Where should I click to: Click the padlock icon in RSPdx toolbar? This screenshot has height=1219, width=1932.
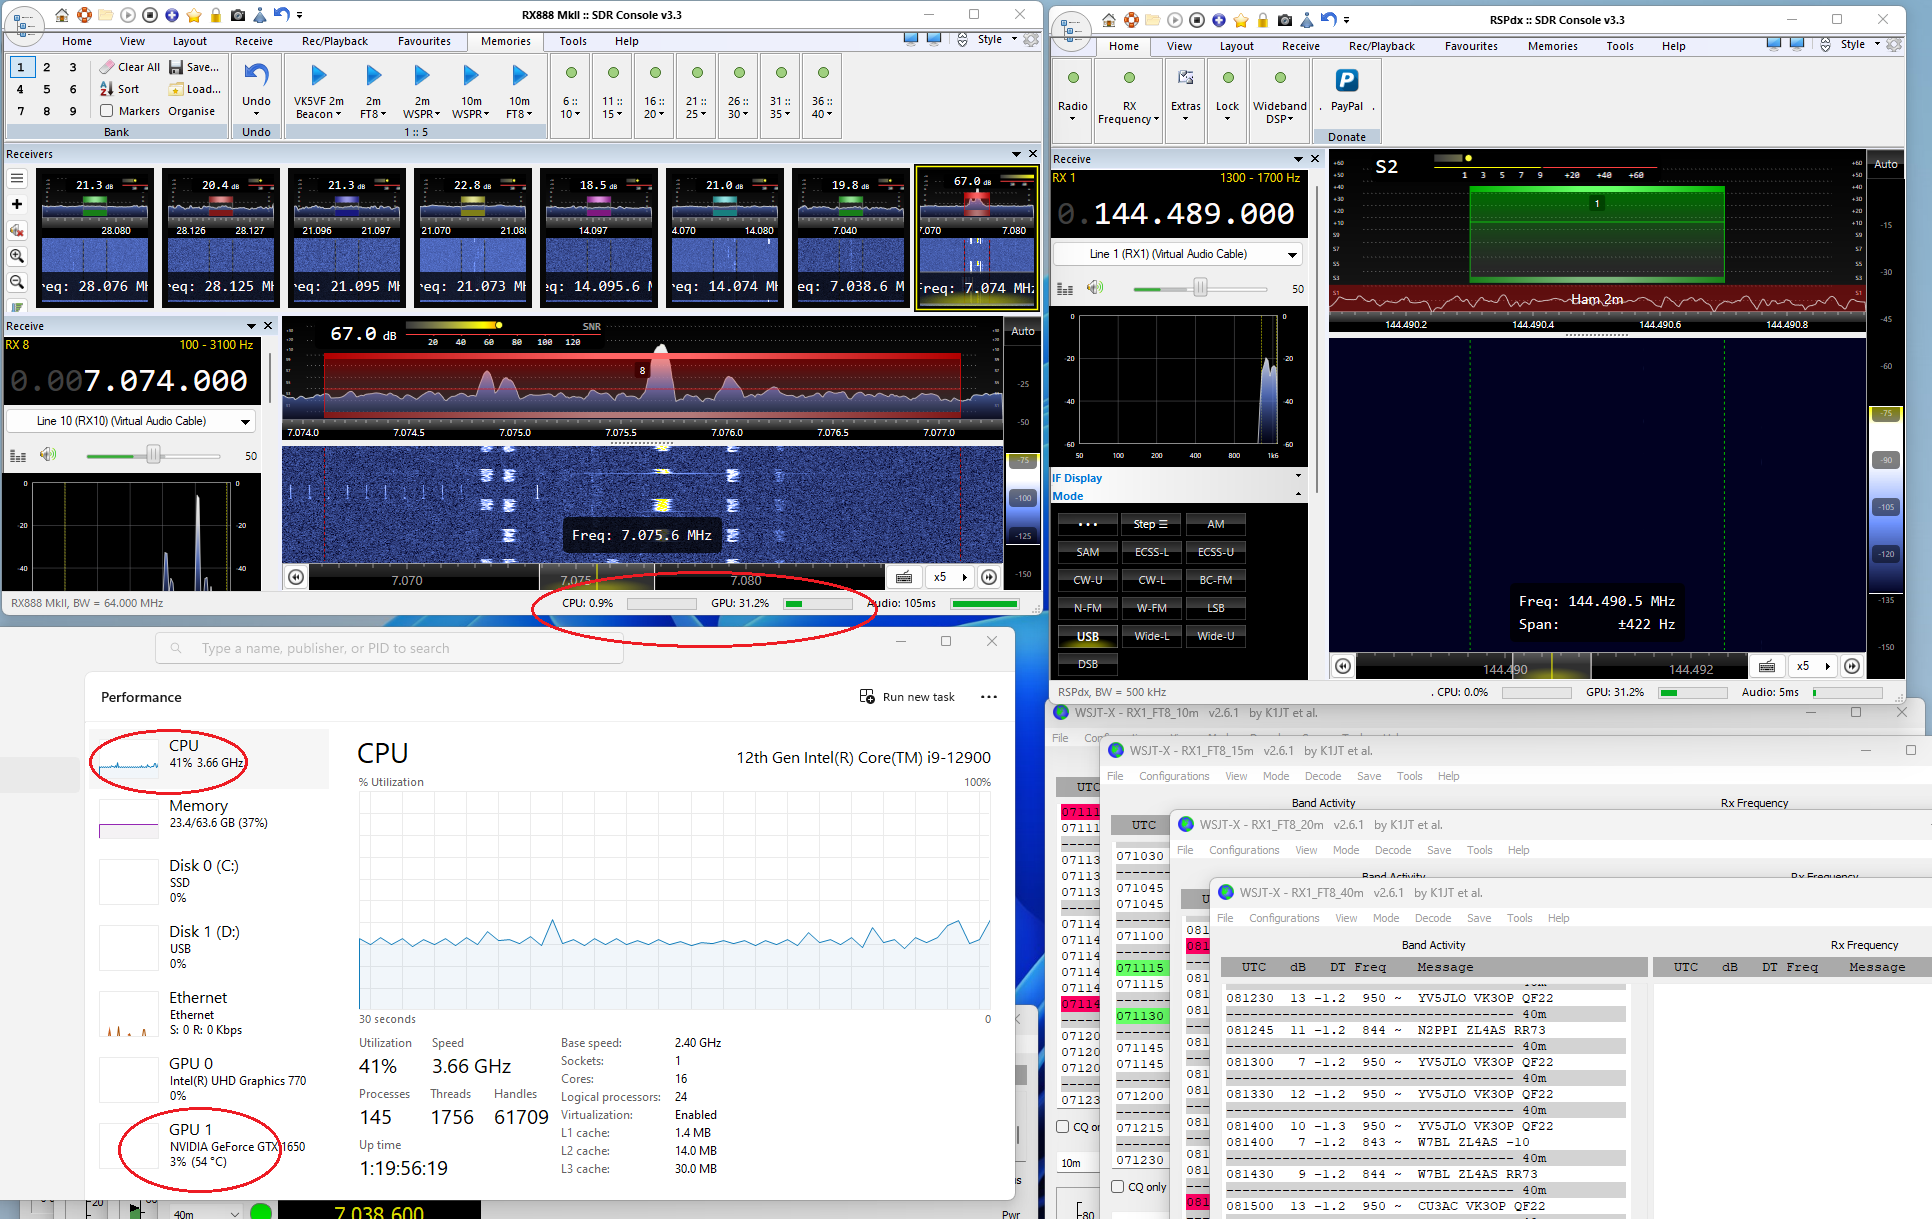(x=1262, y=20)
